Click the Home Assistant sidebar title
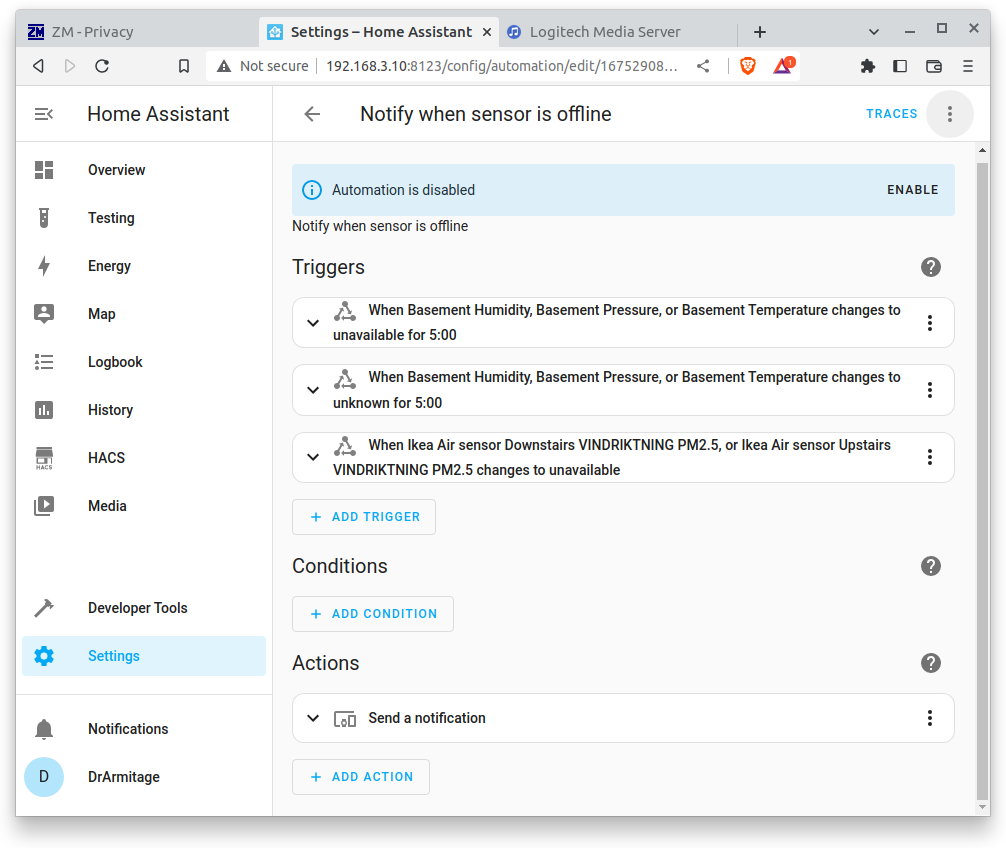The height and width of the screenshot is (848, 1006). [x=158, y=114]
